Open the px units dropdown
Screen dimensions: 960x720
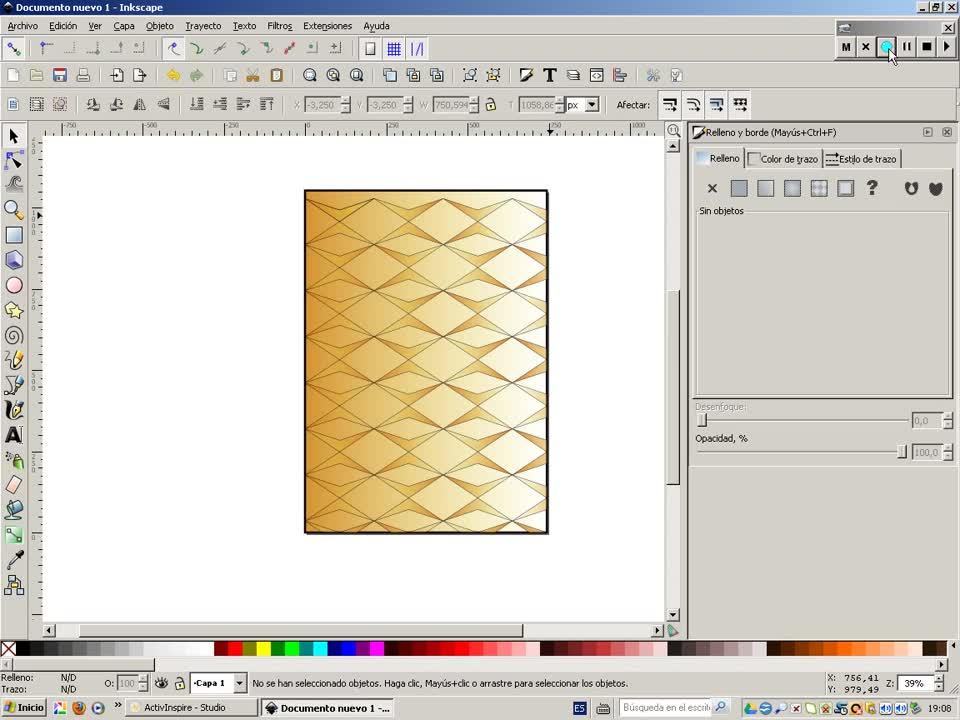(x=592, y=104)
